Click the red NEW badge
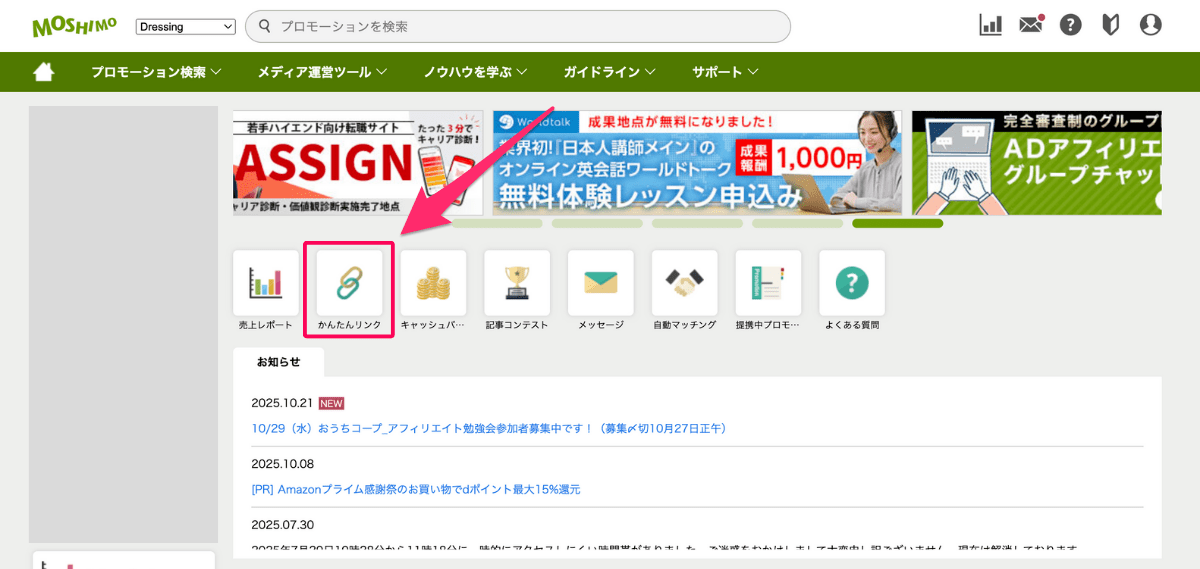1200x569 pixels. pos(331,403)
